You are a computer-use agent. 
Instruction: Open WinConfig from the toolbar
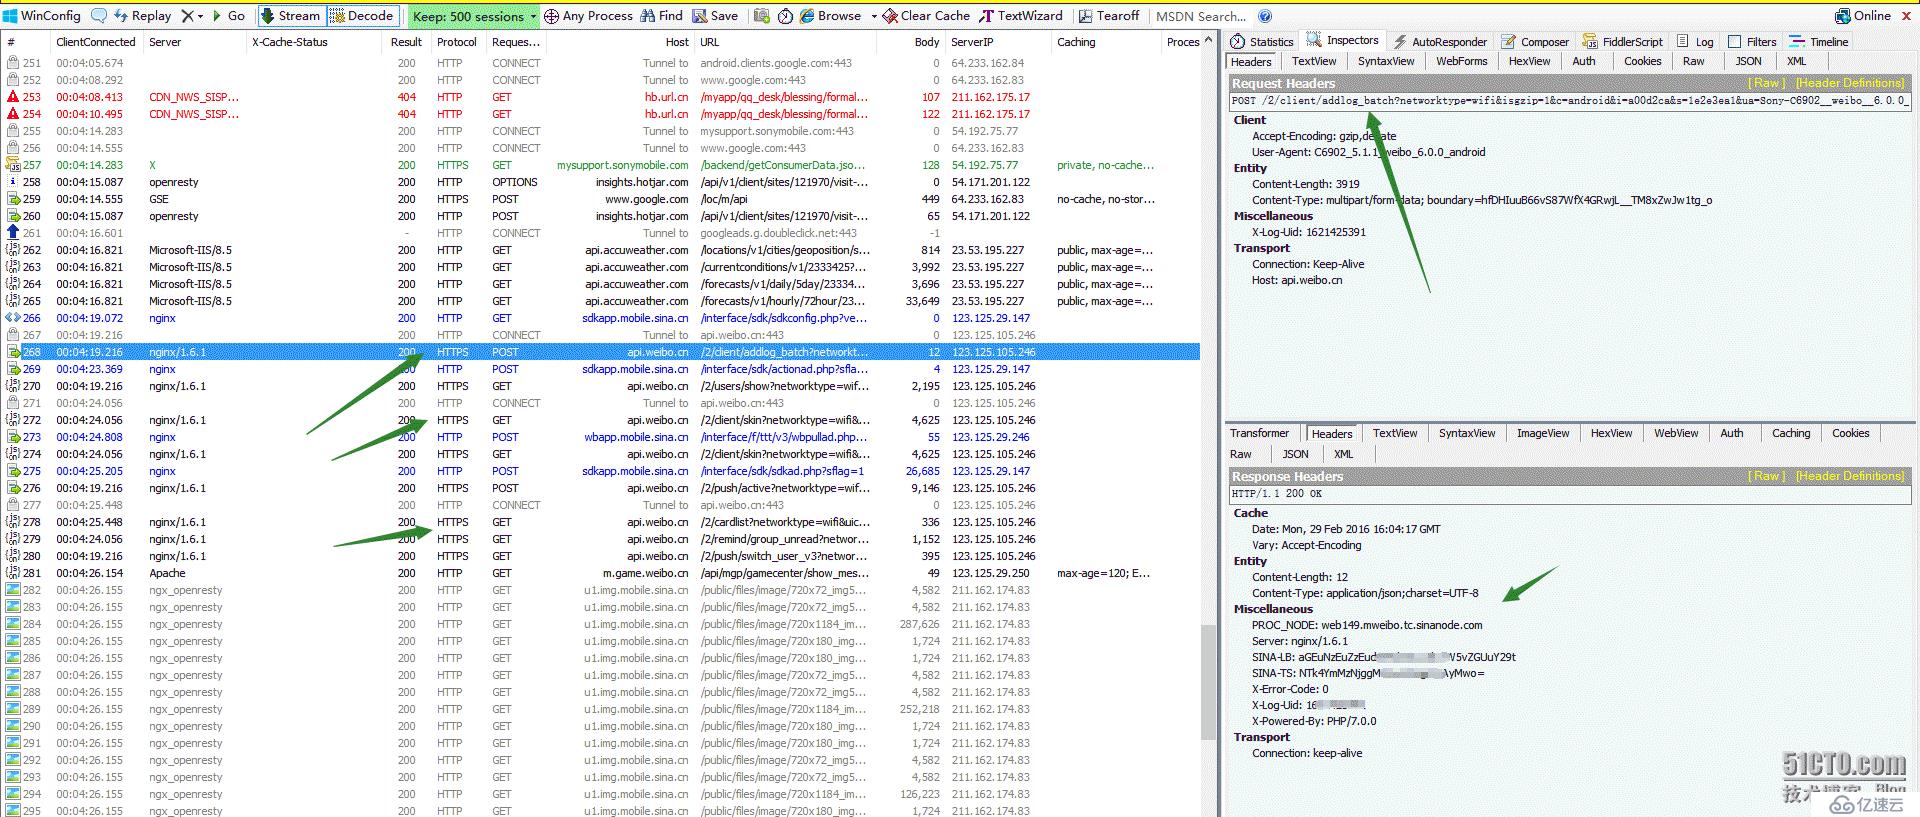click(x=42, y=16)
